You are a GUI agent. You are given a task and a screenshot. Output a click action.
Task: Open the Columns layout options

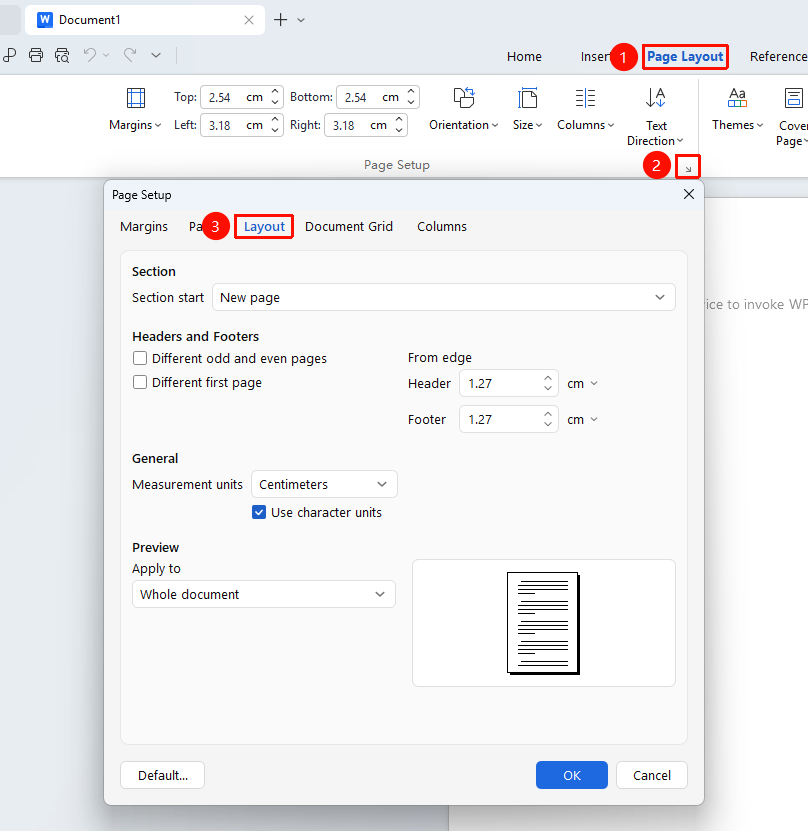pyautogui.click(x=585, y=110)
